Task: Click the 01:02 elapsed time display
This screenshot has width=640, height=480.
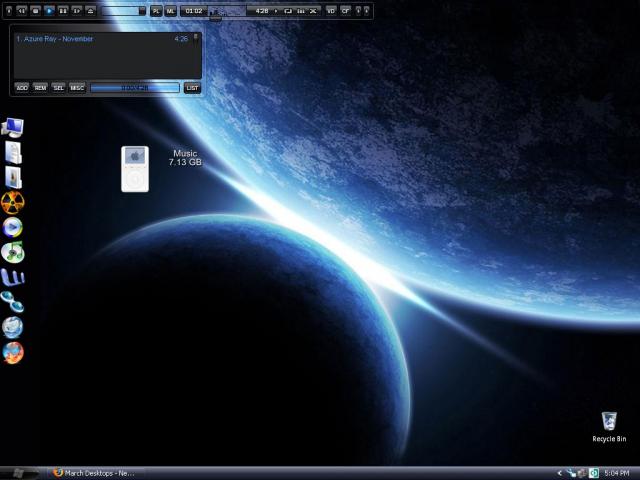Action: click(193, 11)
